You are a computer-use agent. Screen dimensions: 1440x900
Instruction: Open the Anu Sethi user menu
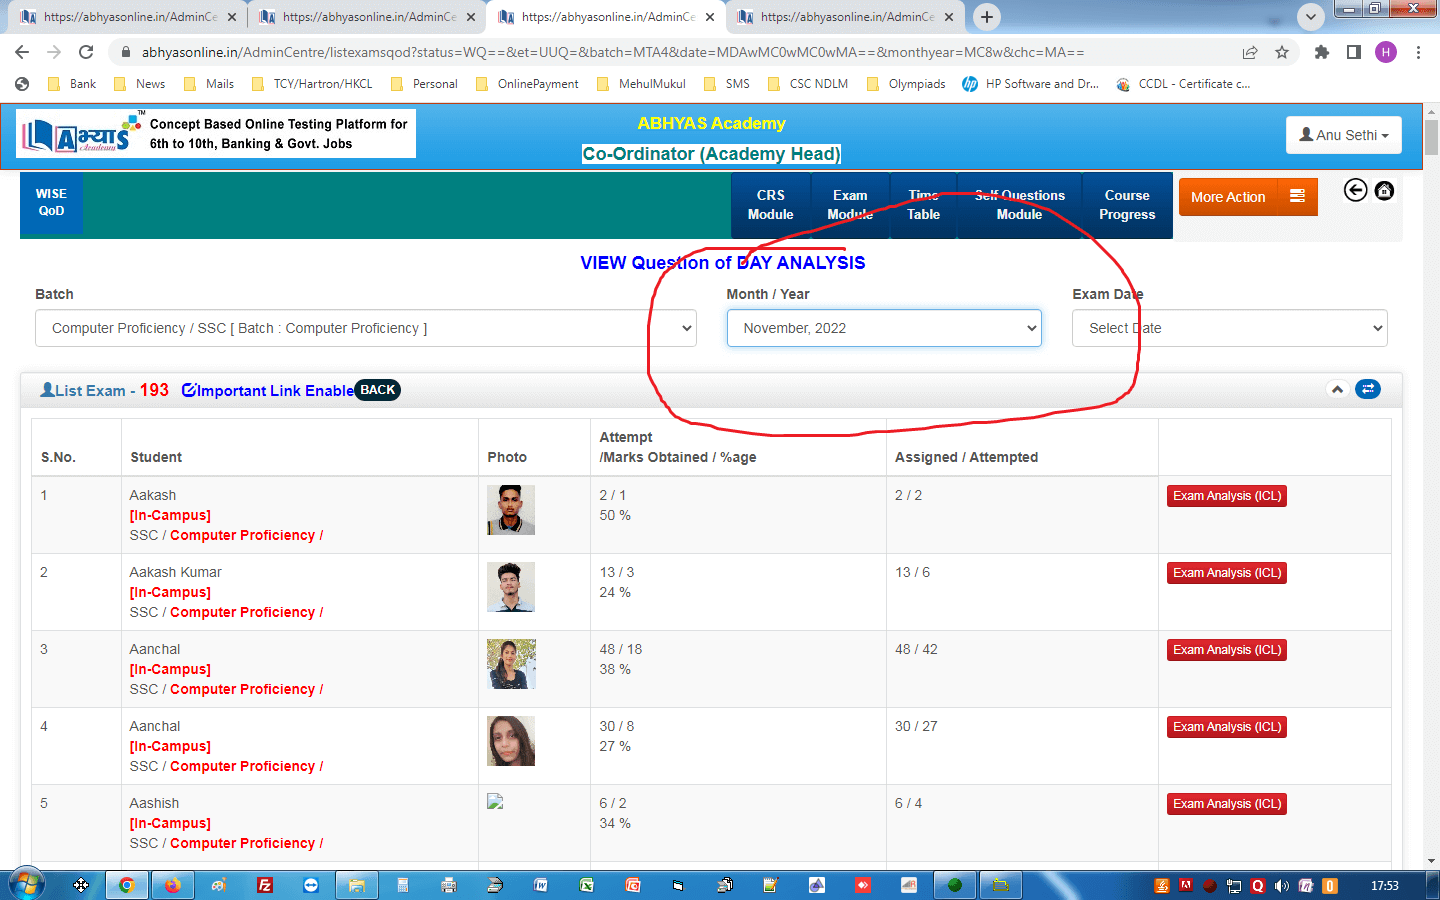click(x=1343, y=135)
